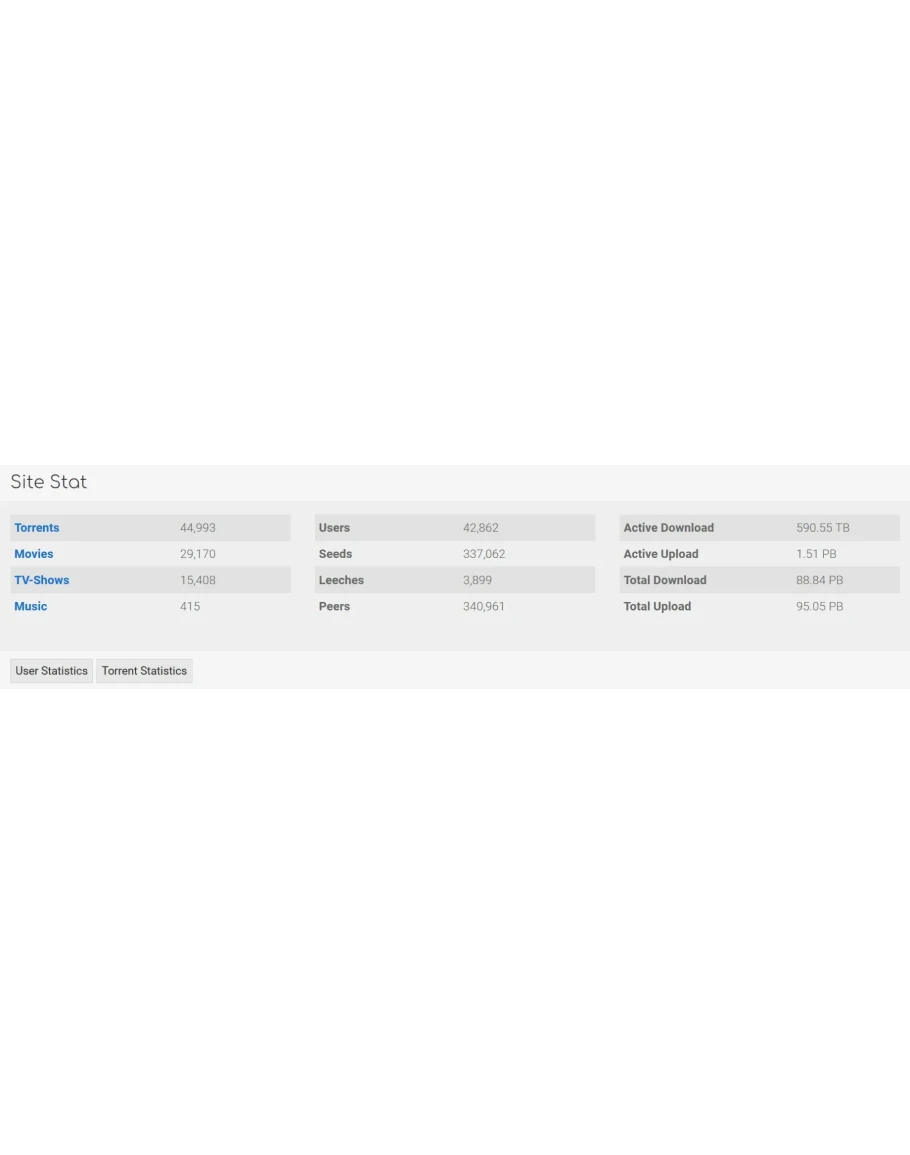Select the Total Upload label
The image size is (910, 1155).
tap(657, 606)
